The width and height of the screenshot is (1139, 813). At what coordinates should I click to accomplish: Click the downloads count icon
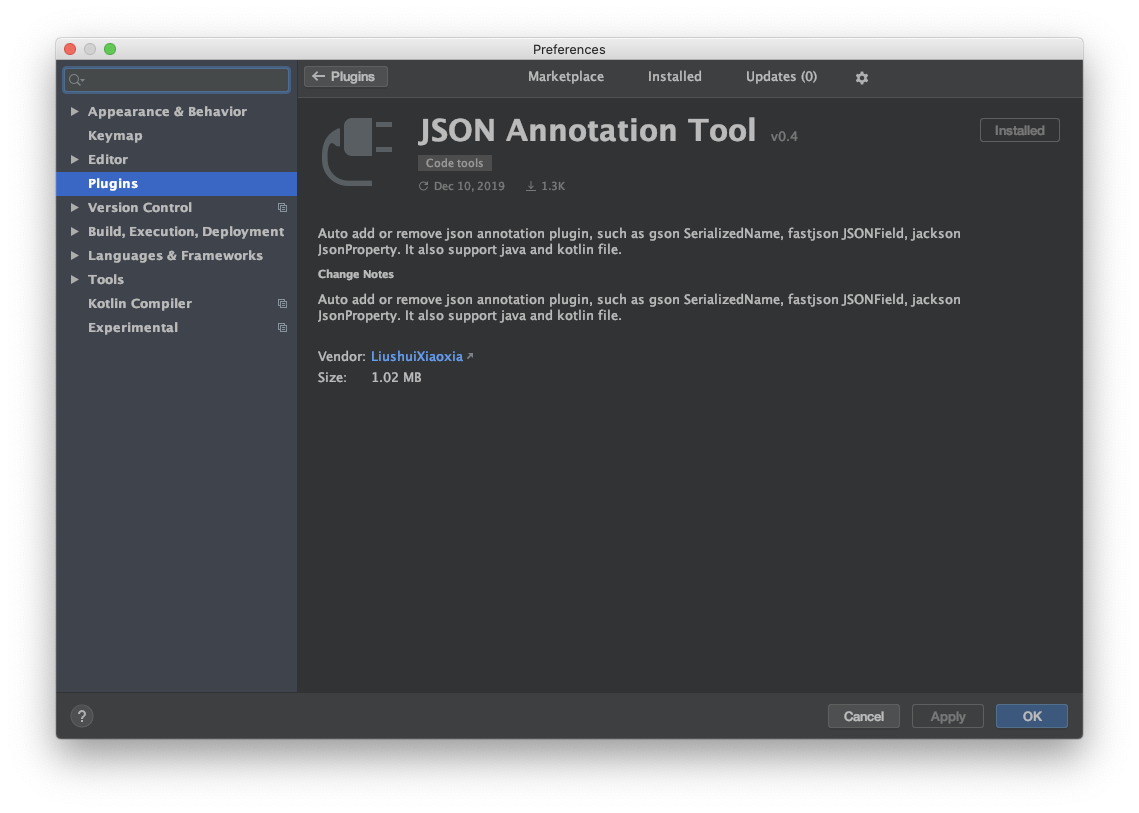pyautogui.click(x=531, y=186)
